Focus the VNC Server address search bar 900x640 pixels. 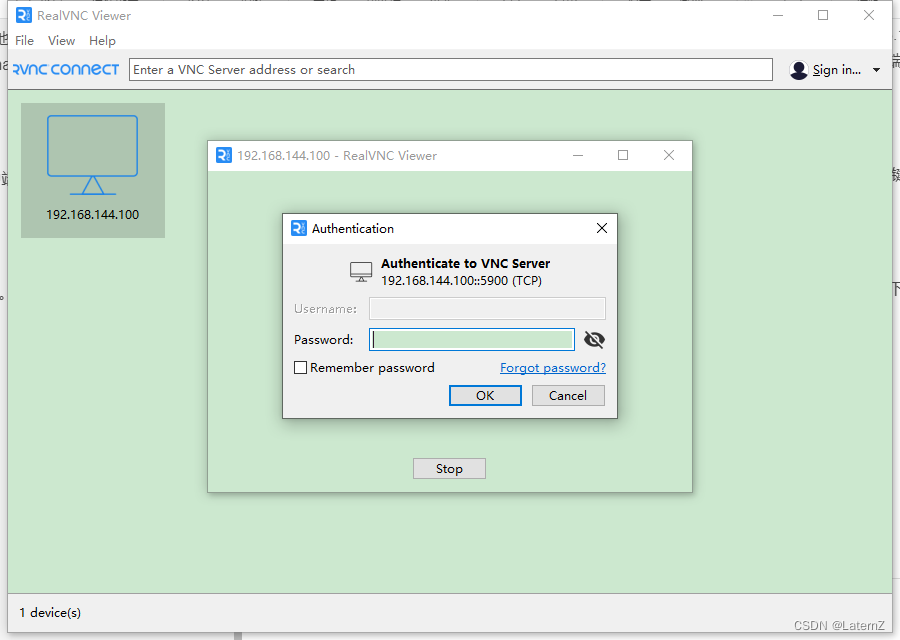(451, 69)
